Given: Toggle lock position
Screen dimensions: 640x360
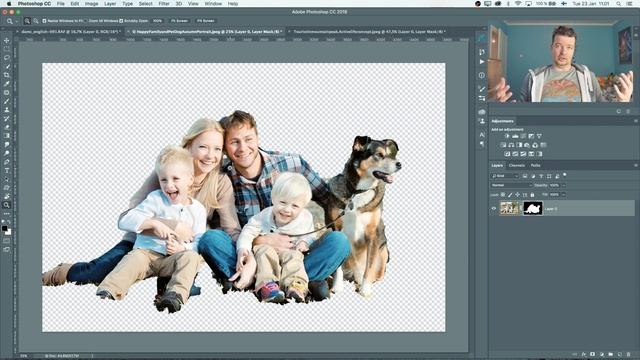Looking at the screenshot, I should tap(518, 195).
